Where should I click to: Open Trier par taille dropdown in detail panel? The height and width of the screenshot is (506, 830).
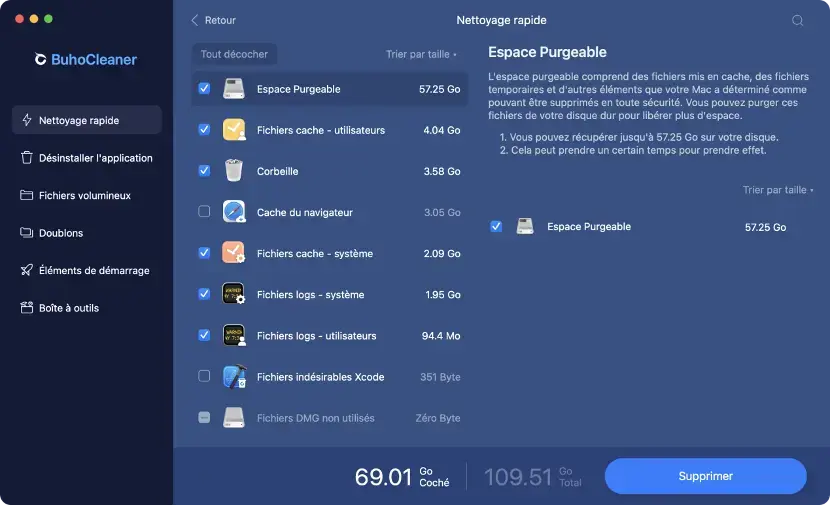(778, 189)
